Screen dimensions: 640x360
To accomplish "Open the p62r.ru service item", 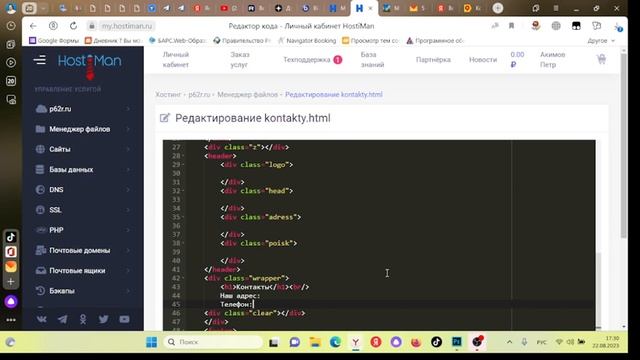I will (60, 109).
